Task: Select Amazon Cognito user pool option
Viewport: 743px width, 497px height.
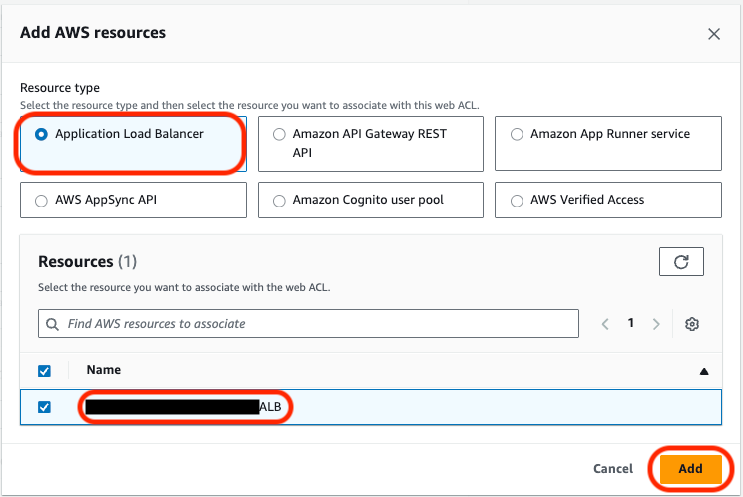Action: click(279, 200)
